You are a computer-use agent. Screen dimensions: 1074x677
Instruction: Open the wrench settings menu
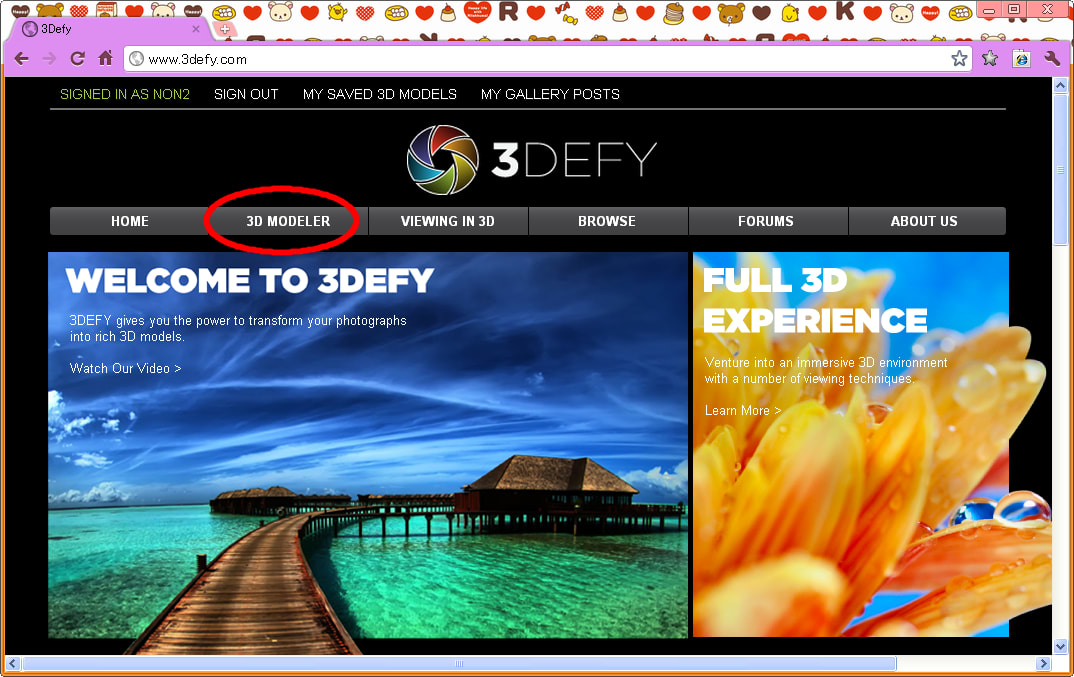1052,59
